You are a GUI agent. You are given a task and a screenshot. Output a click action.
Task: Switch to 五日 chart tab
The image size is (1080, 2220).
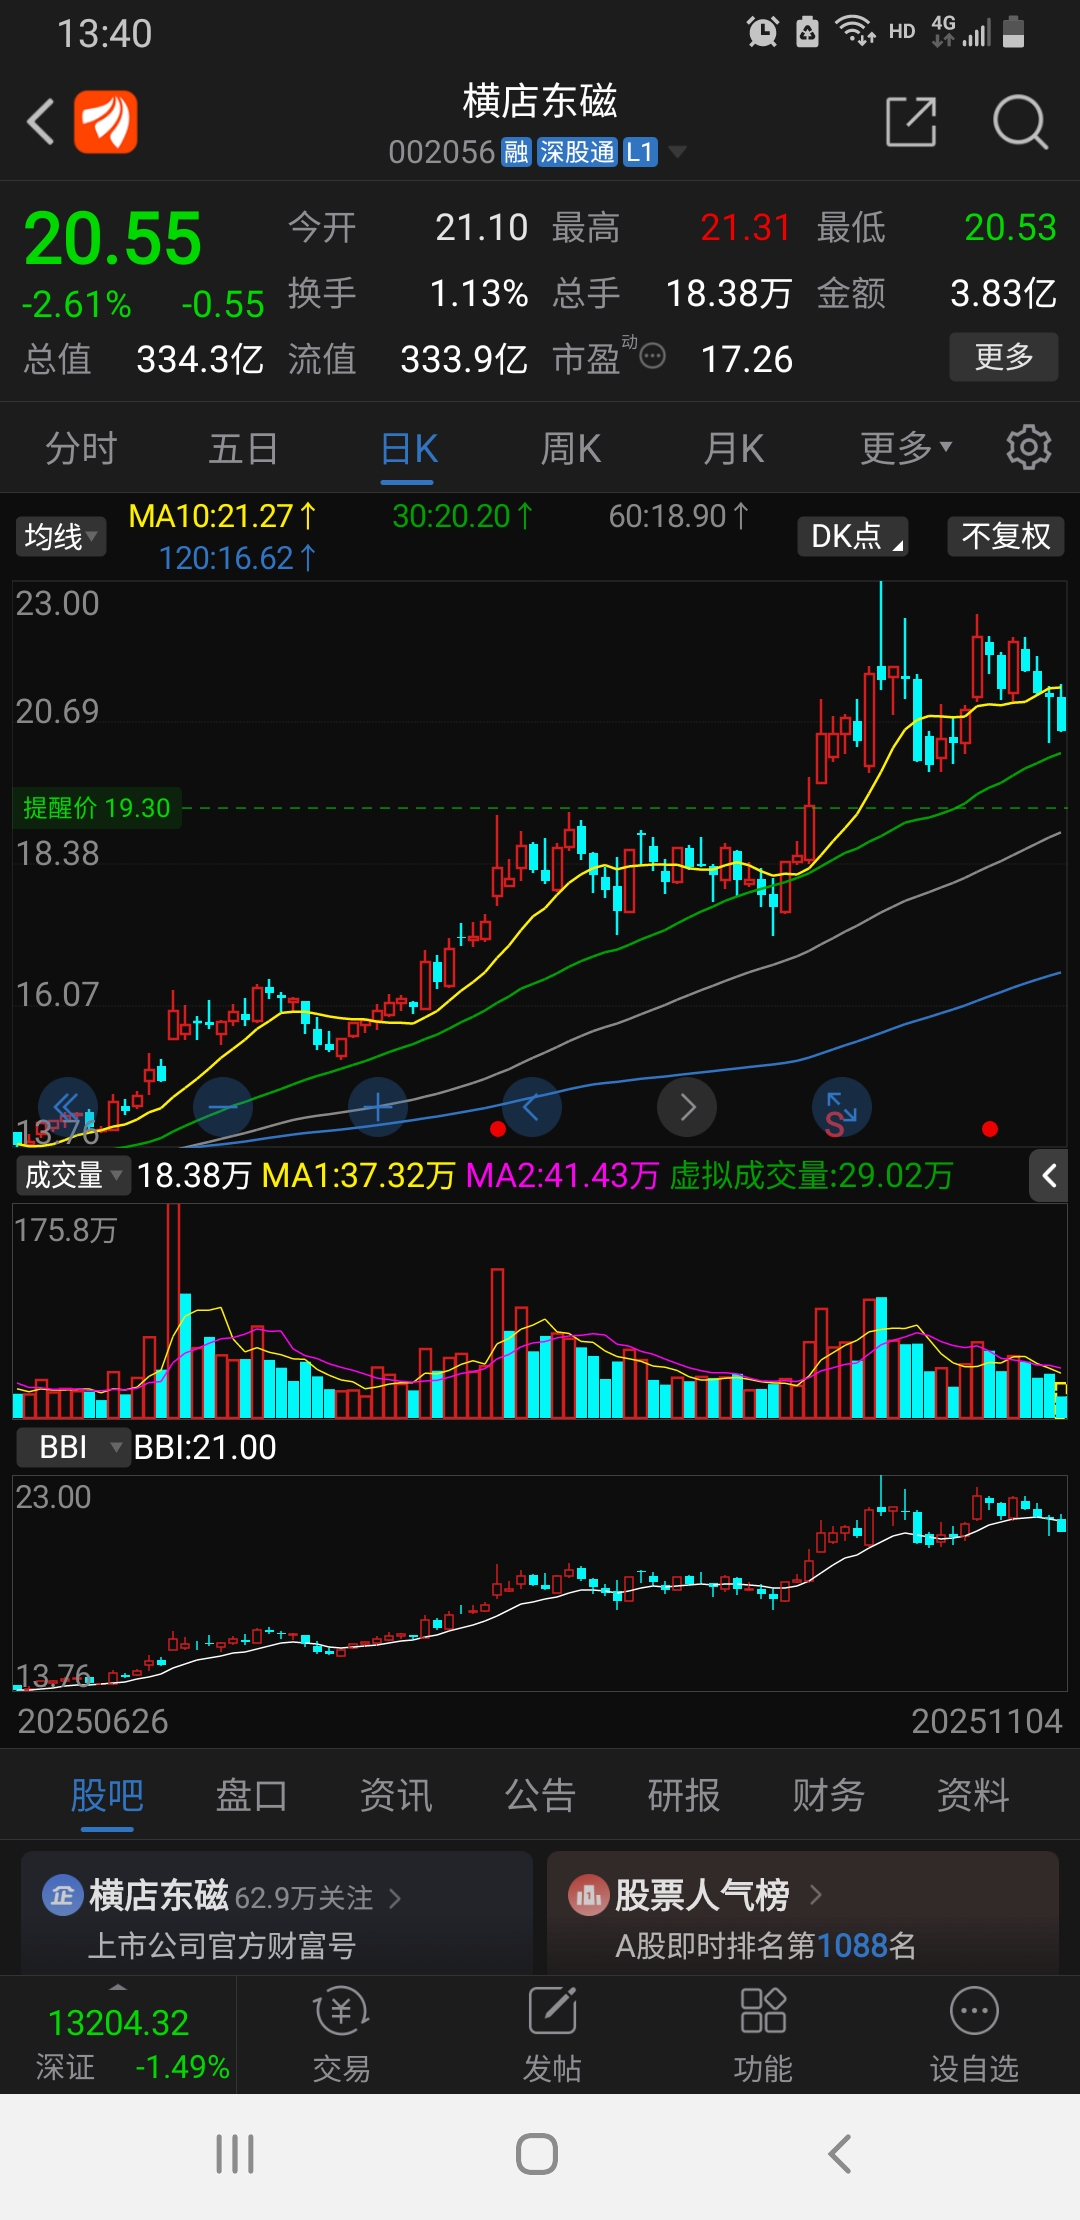click(x=243, y=448)
